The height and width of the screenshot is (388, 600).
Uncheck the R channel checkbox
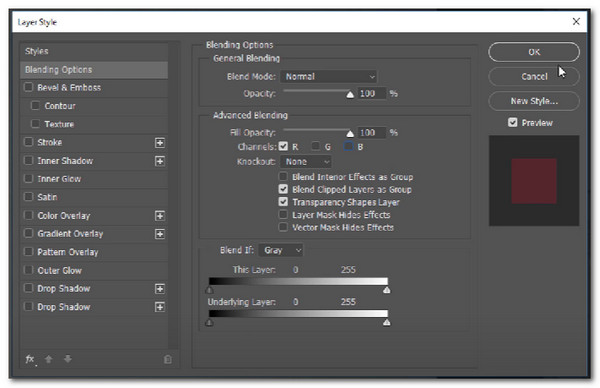283,146
